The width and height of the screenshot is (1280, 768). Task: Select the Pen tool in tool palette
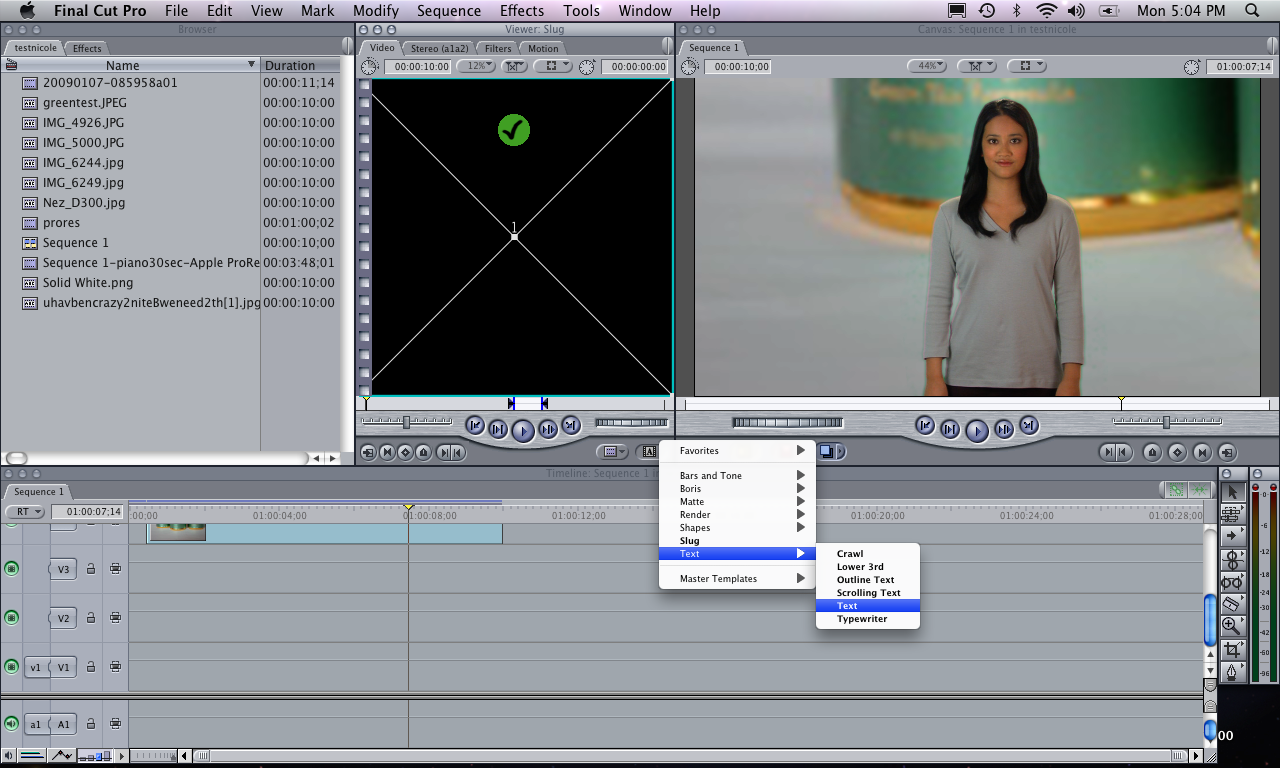point(1232,672)
